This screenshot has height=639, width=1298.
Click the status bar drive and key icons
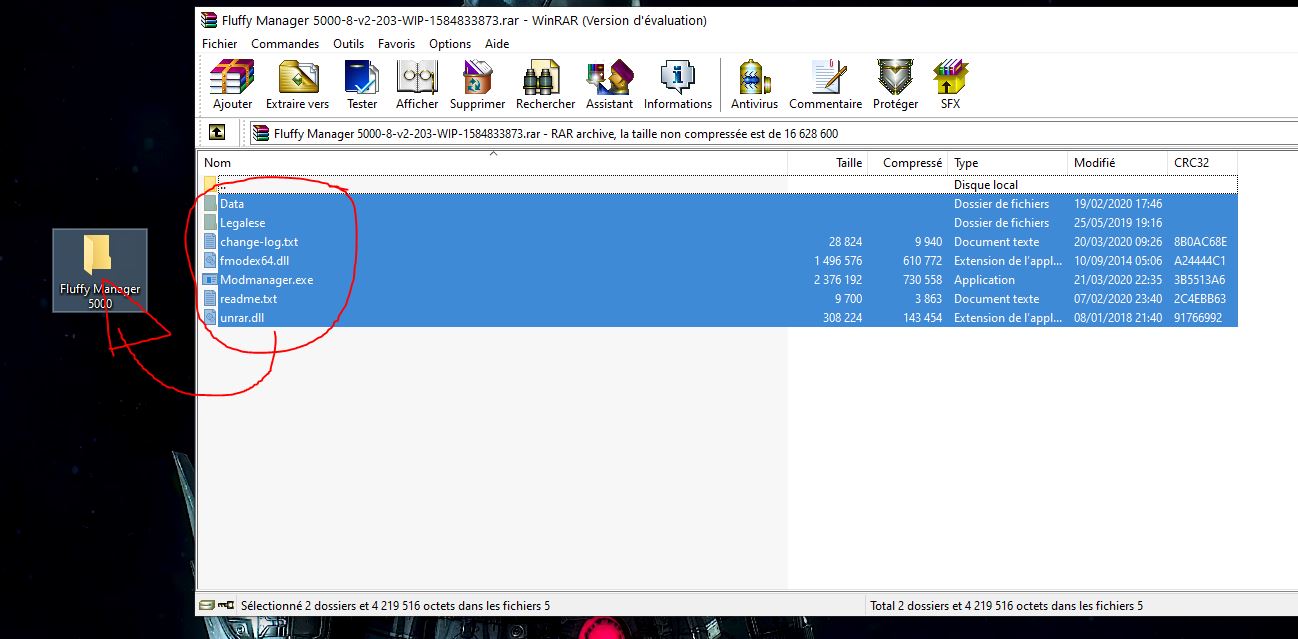pos(217,605)
